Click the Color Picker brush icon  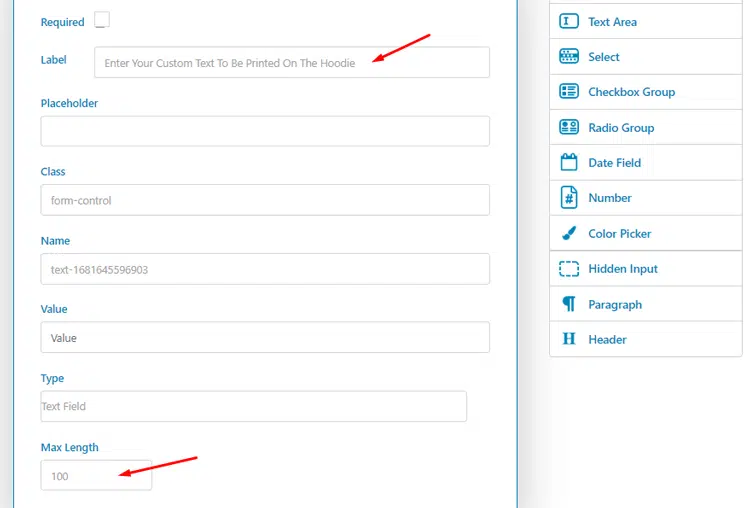569,234
